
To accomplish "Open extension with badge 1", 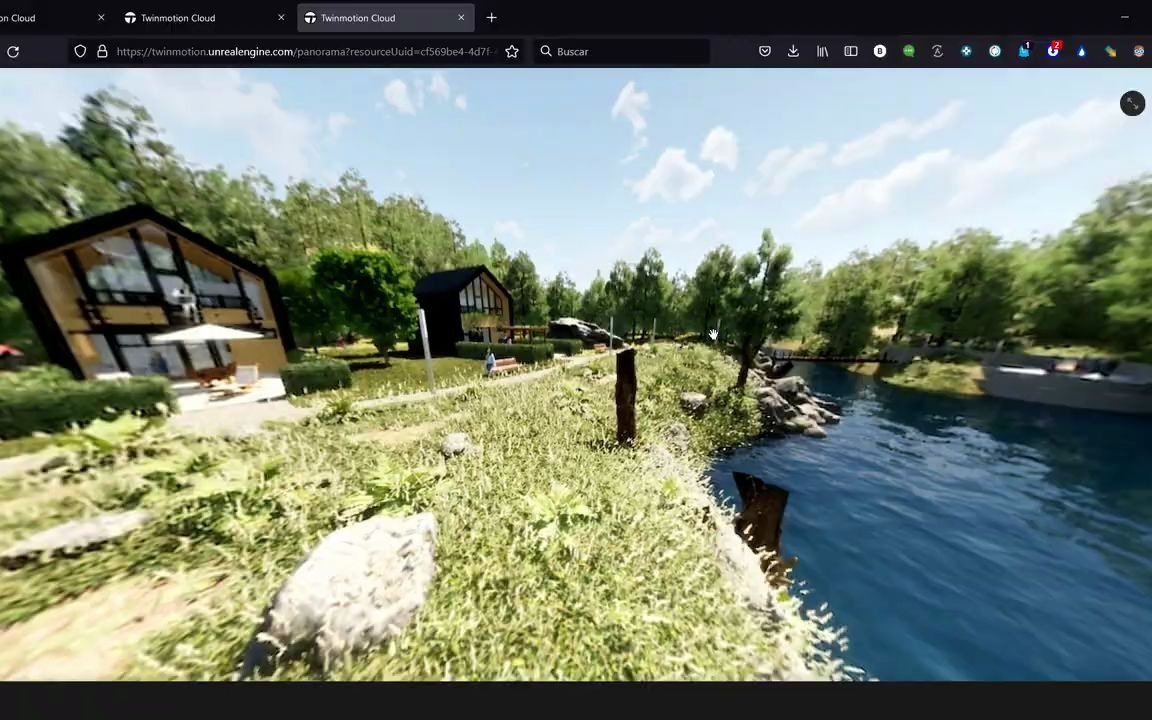I will pyautogui.click(x=1024, y=51).
